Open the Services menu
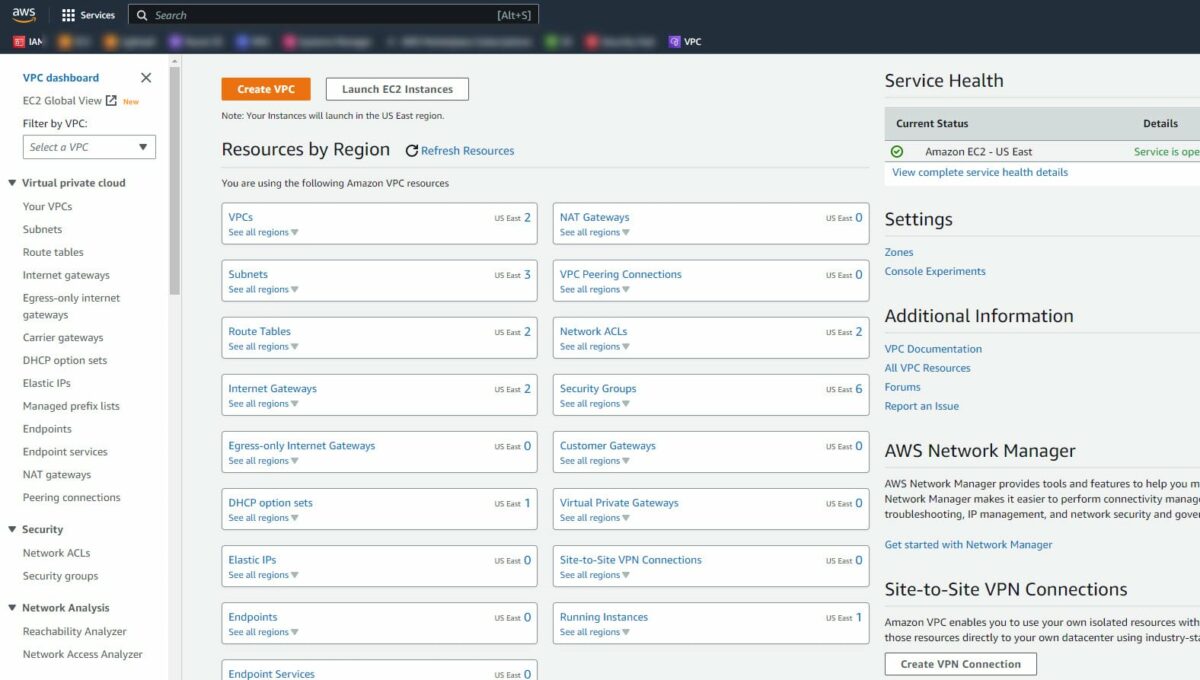The height and width of the screenshot is (680, 1200). (x=88, y=14)
